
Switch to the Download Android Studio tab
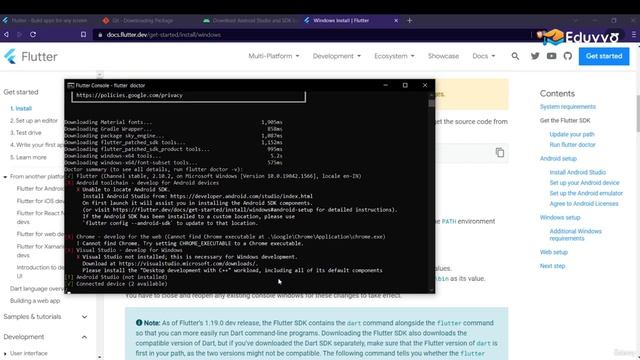pyautogui.click(x=250, y=20)
